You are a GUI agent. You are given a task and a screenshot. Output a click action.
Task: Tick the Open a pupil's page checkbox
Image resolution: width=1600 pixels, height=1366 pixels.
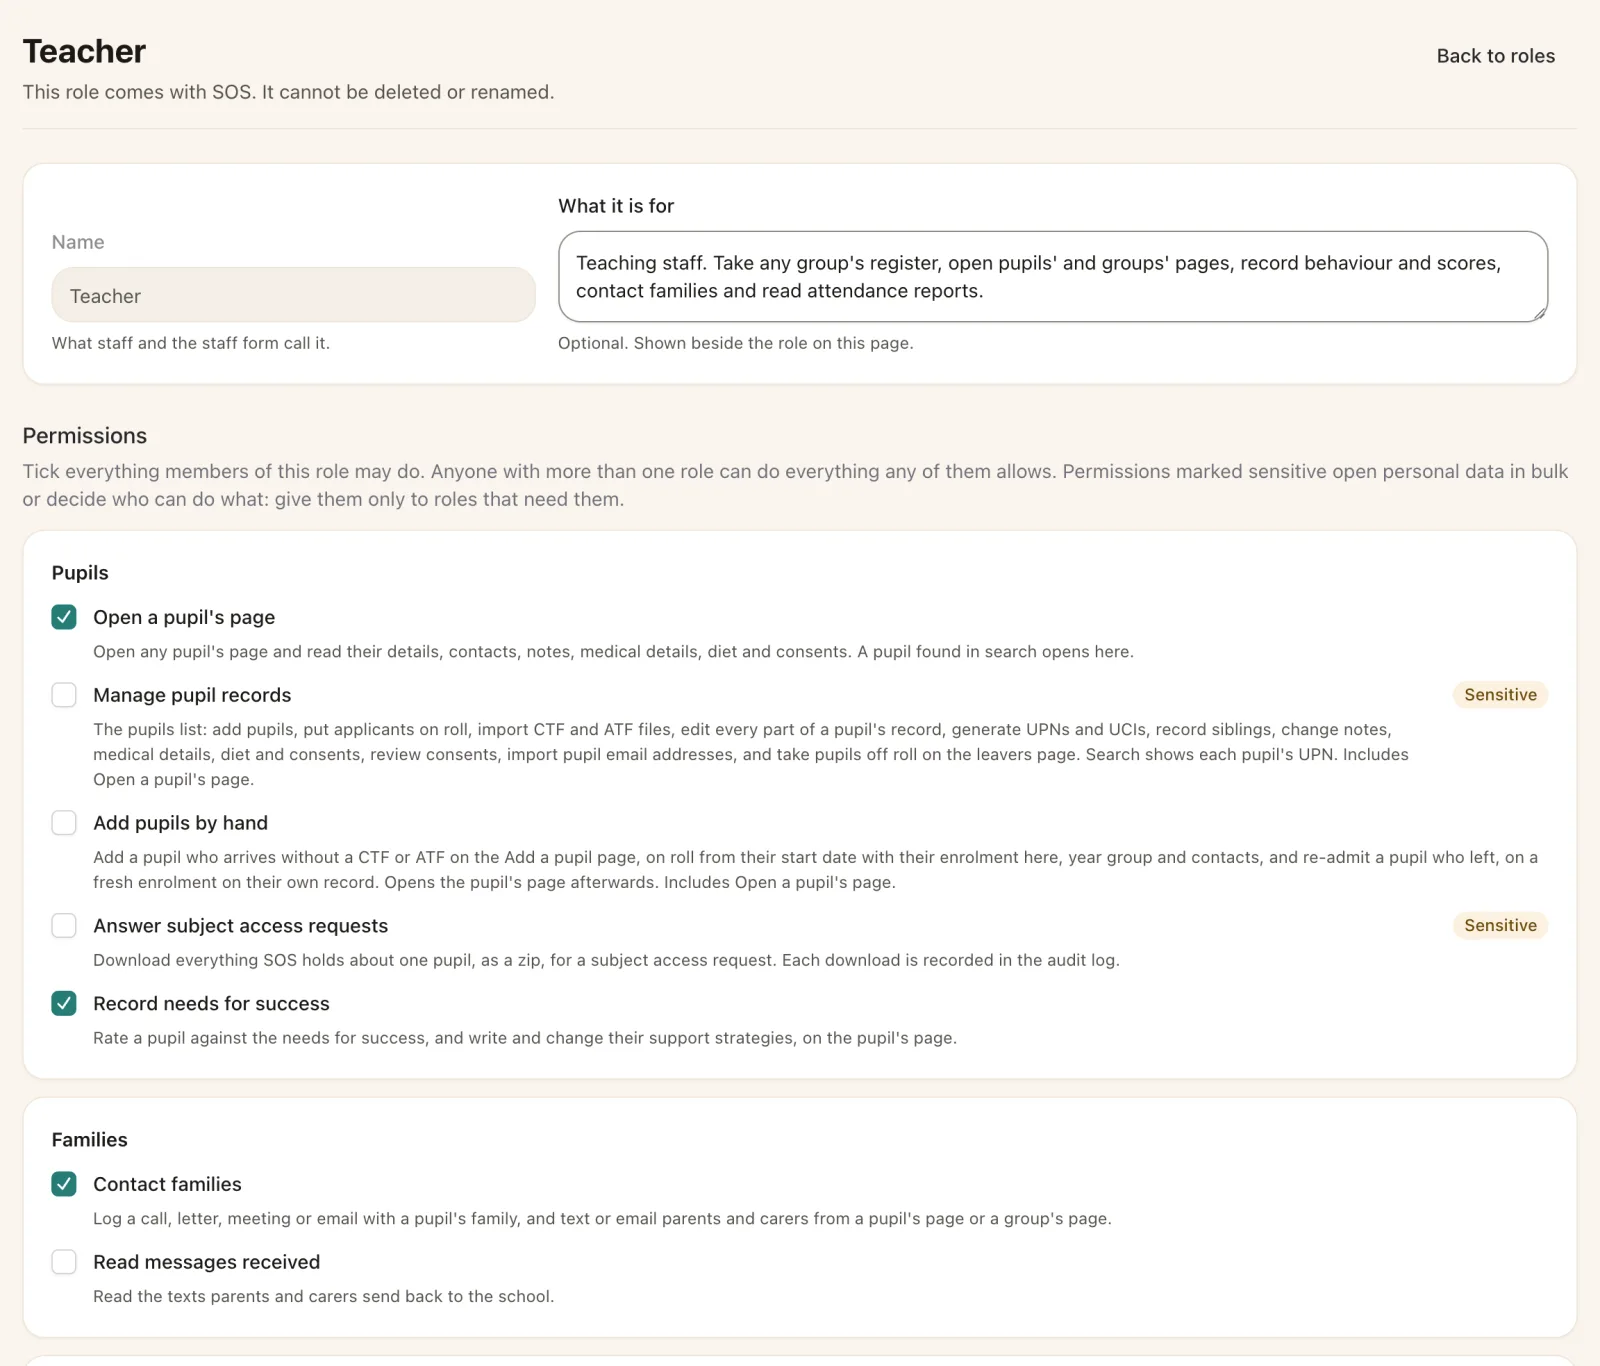[x=64, y=617]
